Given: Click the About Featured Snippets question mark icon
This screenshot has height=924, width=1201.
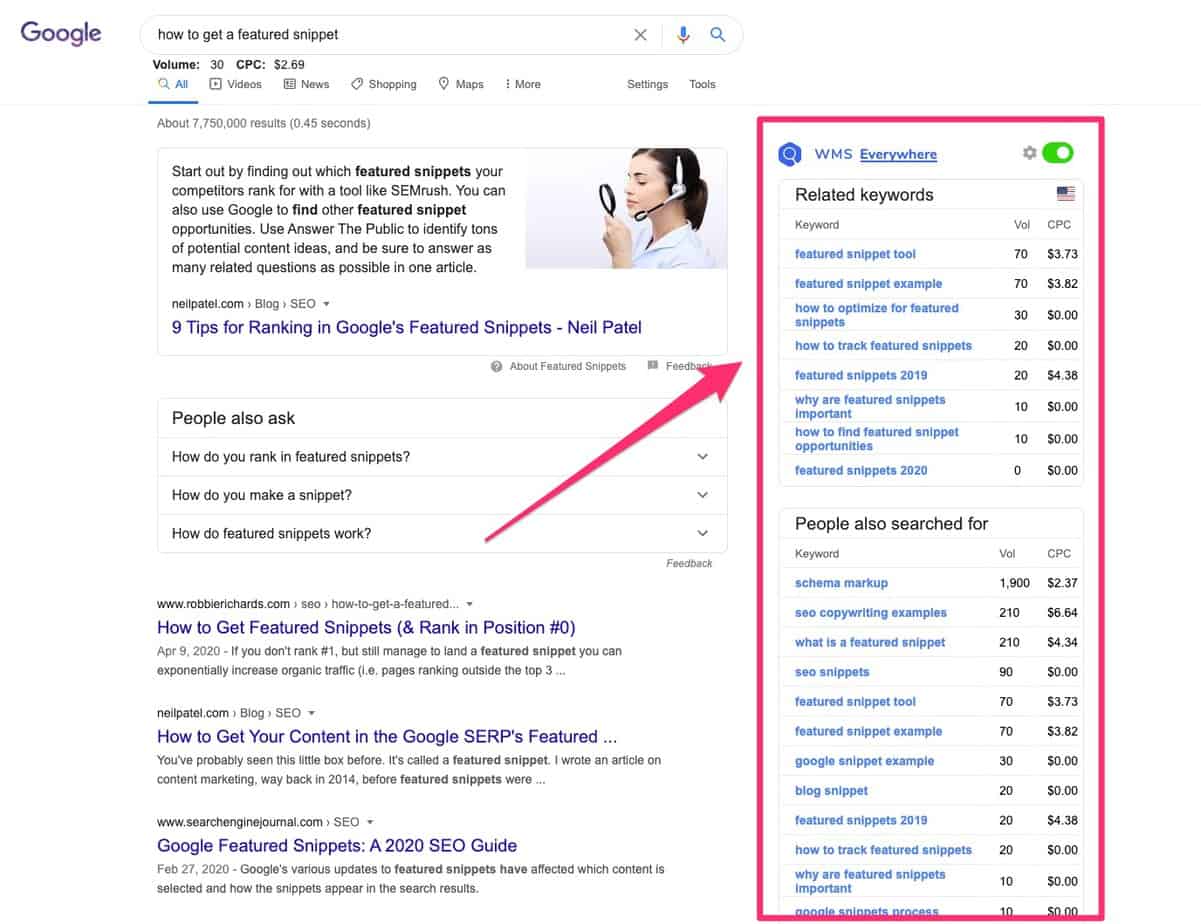Looking at the screenshot, I should [x=497, y=366].
